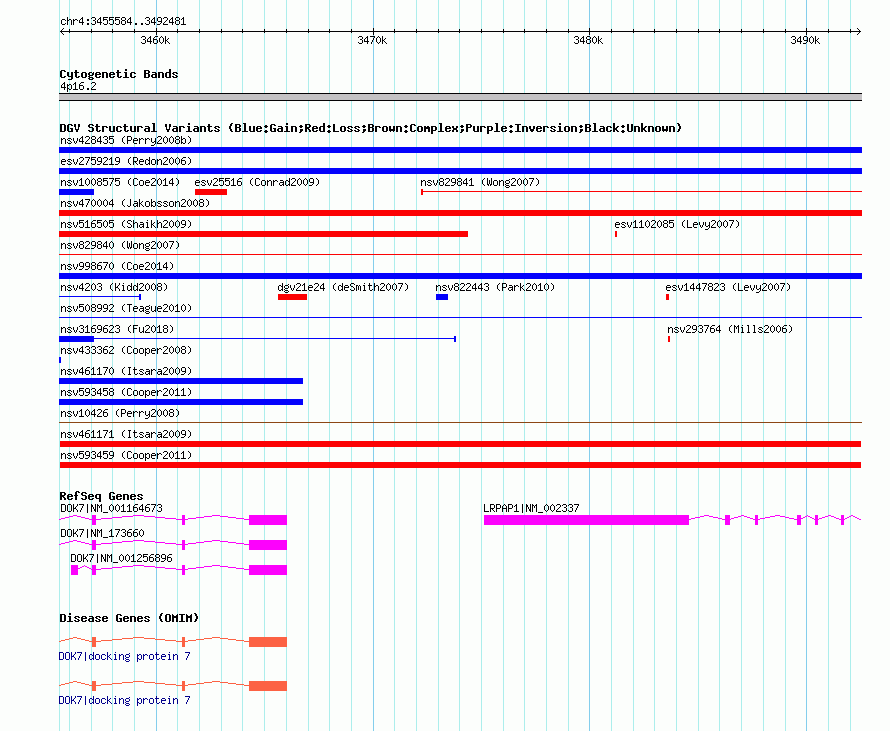Open the nsv470004 (Jakobsson2008) loss variant

tap(460, 213)
